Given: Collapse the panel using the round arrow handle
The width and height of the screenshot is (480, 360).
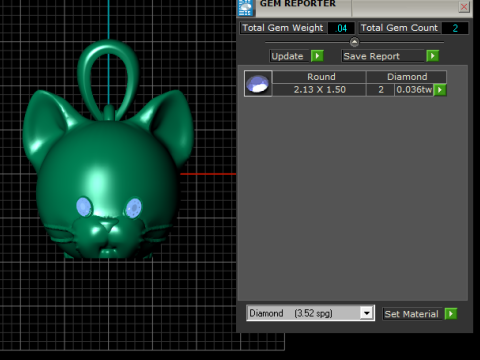Looking at the screenshot, I should coord(354,42).
